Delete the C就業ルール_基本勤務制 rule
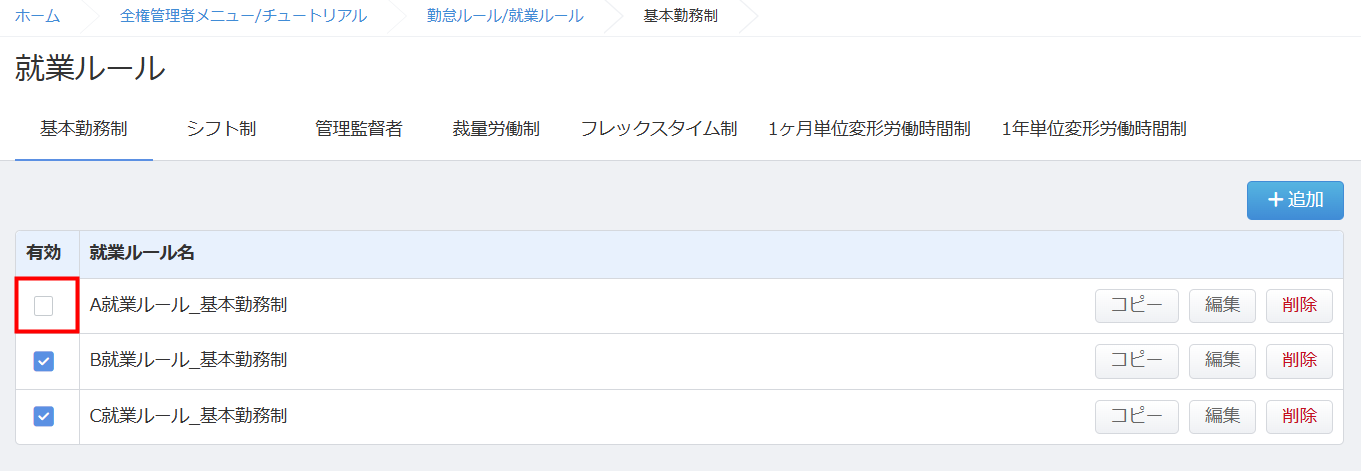Image resolution: width=1361 pixels, height=471 pixels. click(x=1299, y=416)
